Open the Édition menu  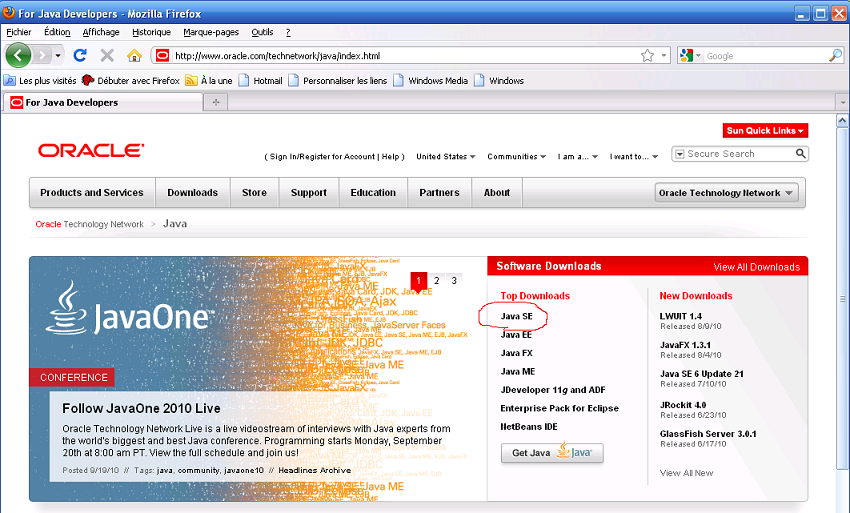click(x=57, y=32)
